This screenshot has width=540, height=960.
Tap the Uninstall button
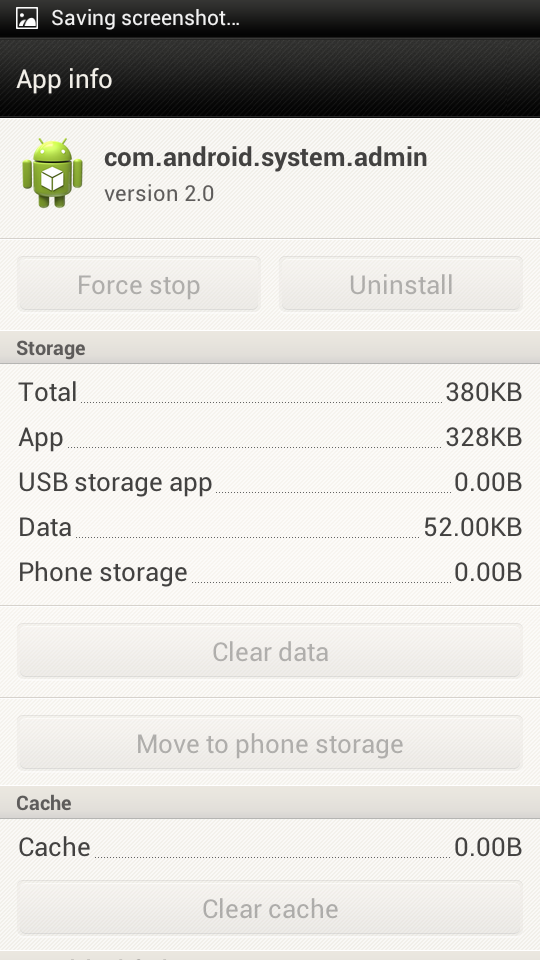pyautogui.click(x=401, y=284)
